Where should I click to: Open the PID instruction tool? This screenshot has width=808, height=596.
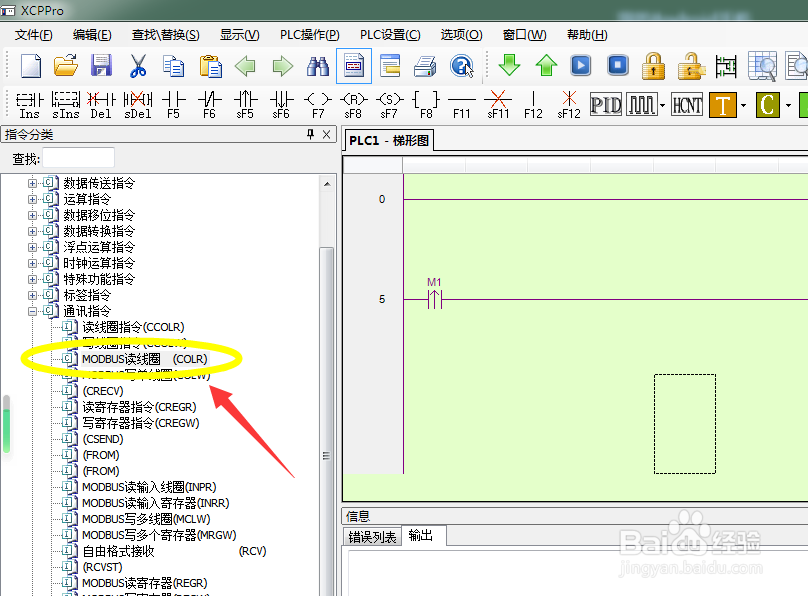coord(606,105)
